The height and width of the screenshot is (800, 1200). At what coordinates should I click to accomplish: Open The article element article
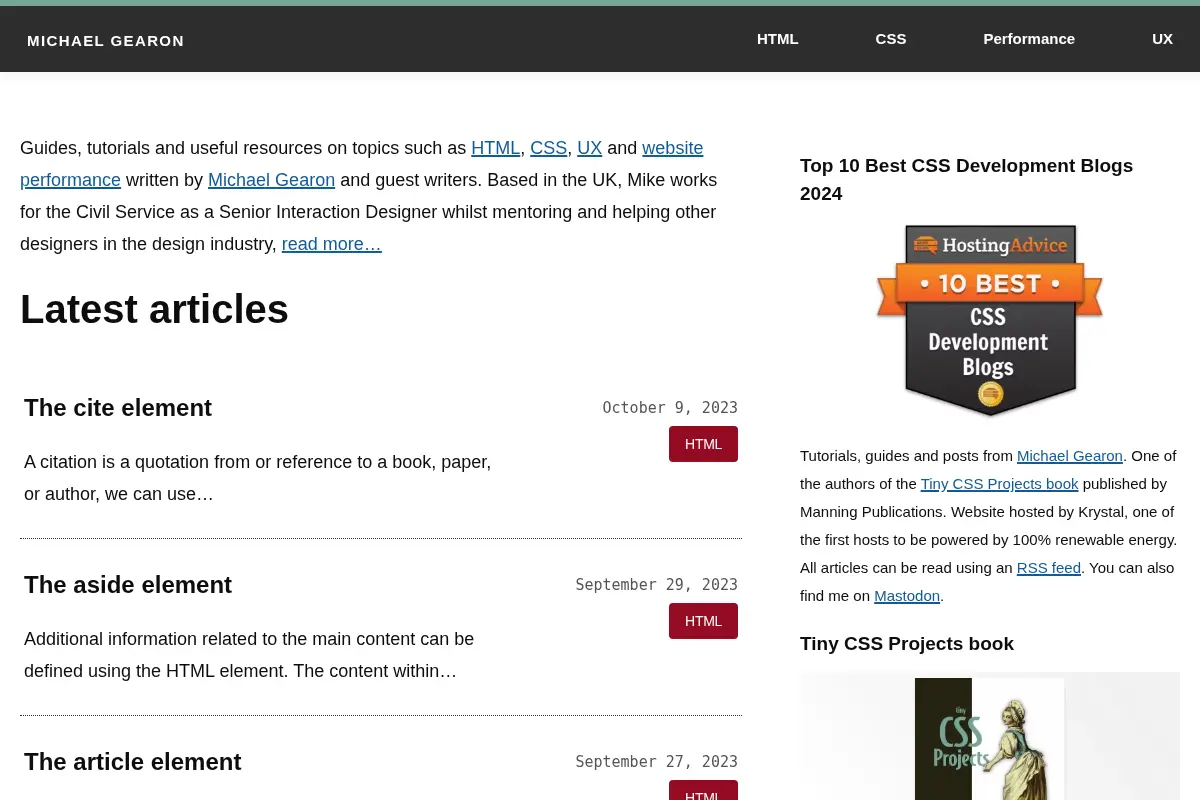(x=133, y=762)
